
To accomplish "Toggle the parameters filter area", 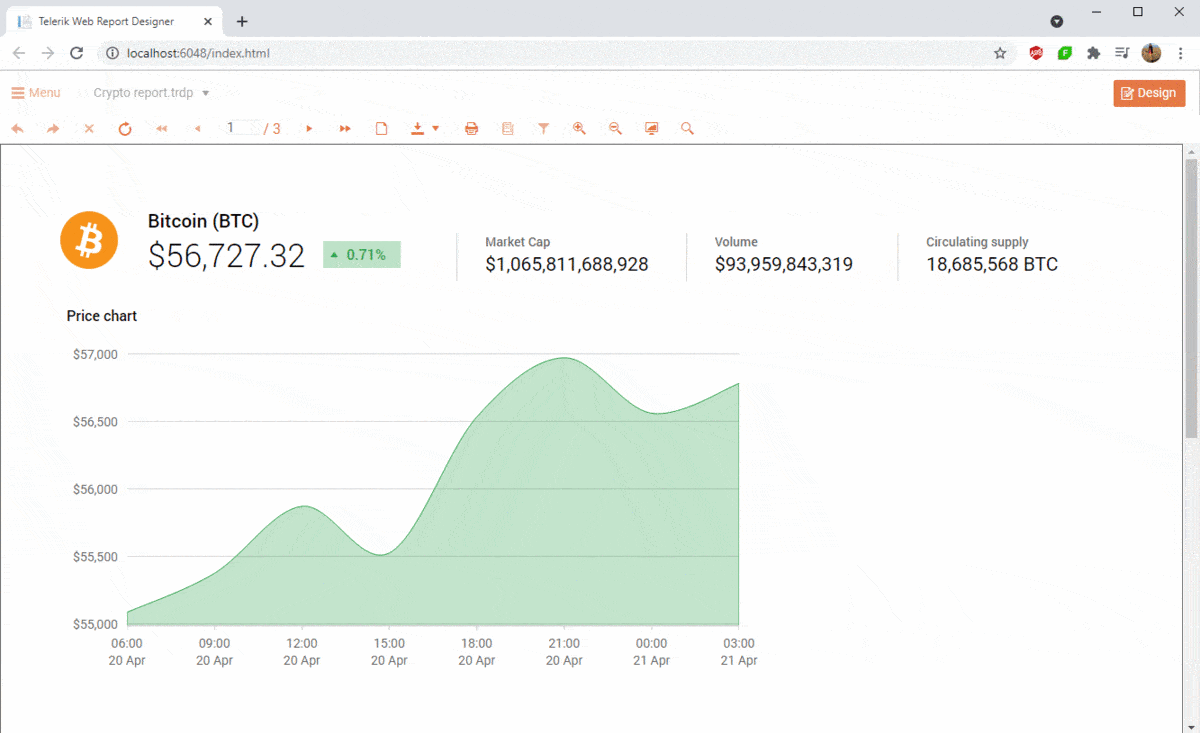I will (x=543, y=128).
